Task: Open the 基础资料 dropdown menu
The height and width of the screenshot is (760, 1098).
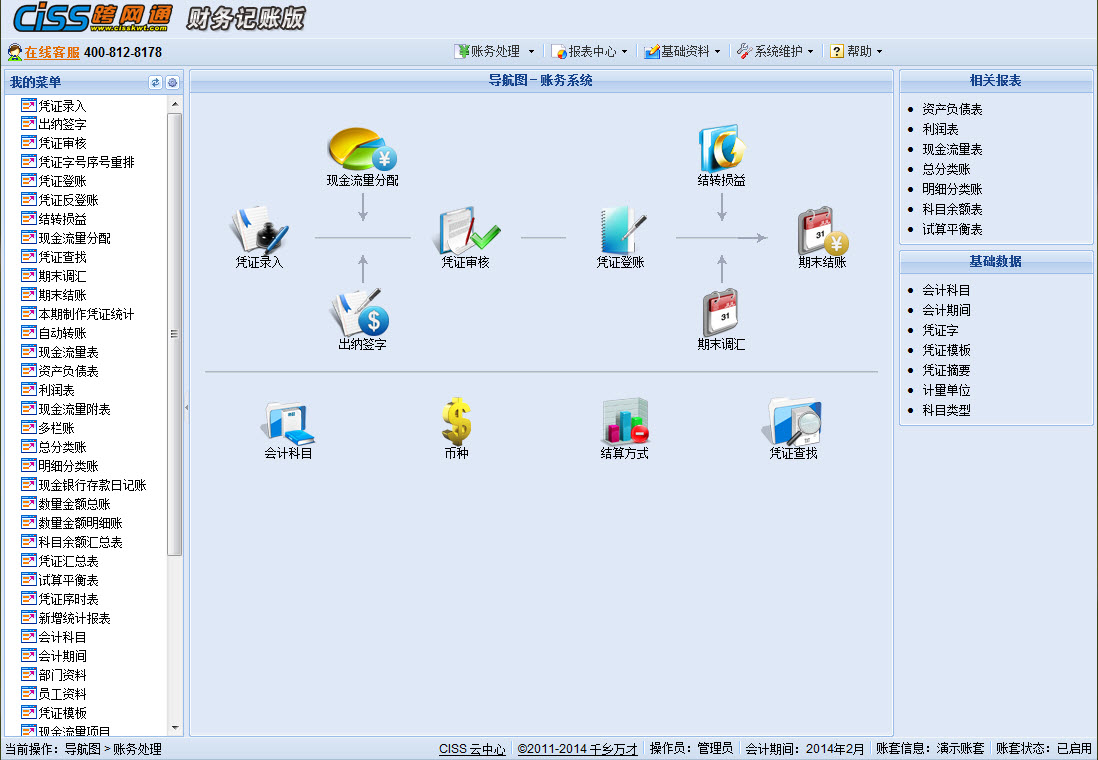Action: (x=684, y=52)
